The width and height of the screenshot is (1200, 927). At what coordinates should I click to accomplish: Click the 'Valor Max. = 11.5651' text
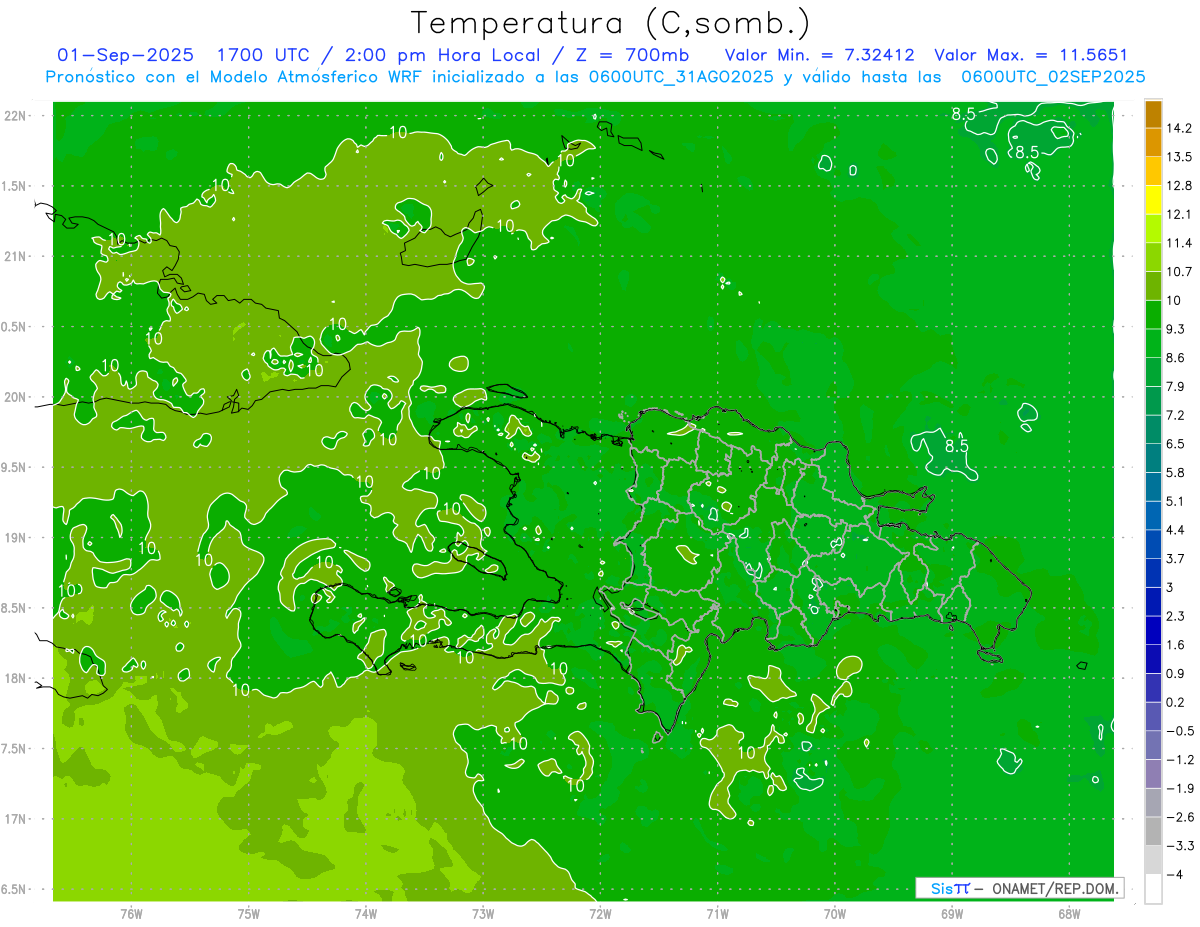coord(1031,55)
